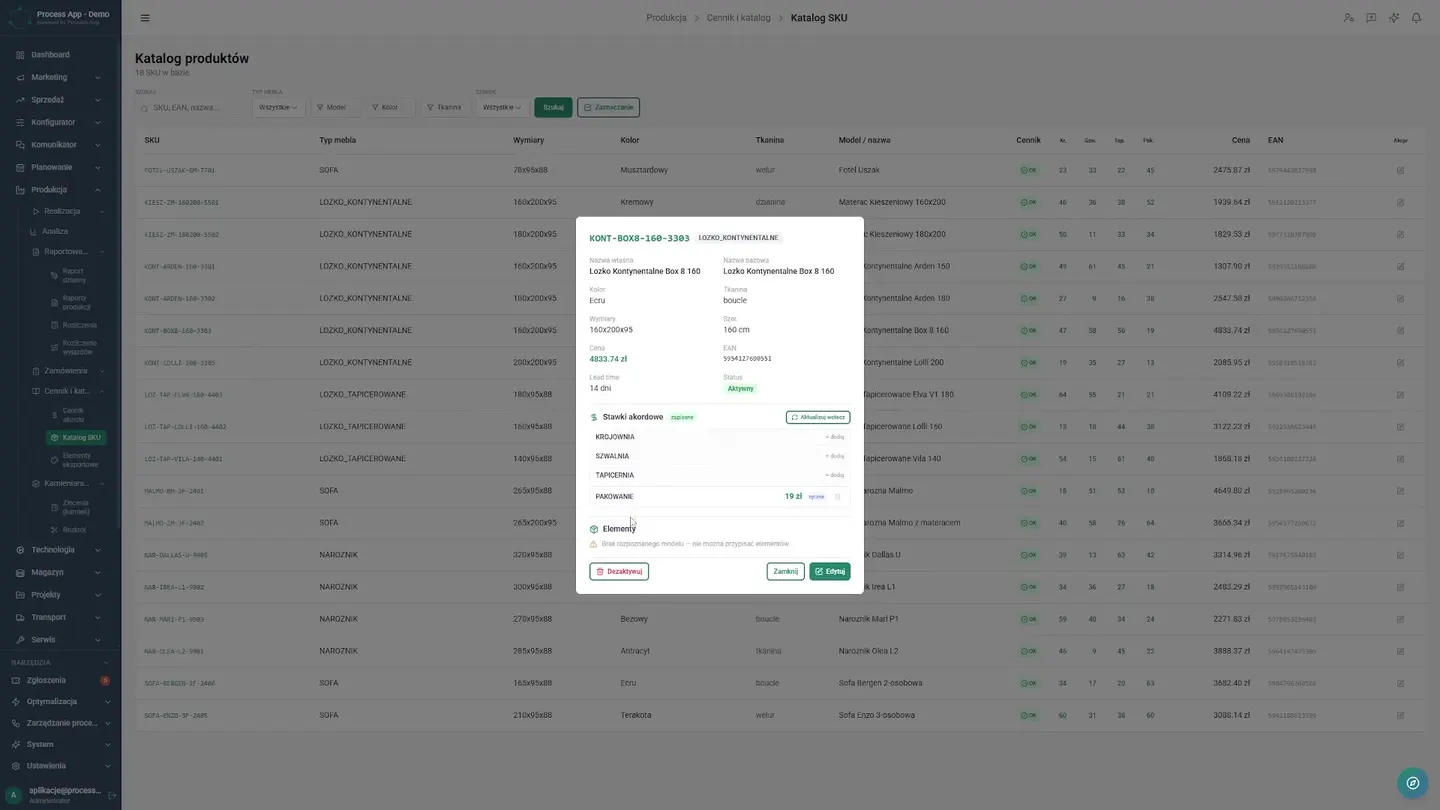Screen dimensions: 1440x810
Task: Expand Komunikator sidebar section
Action: (x=60, y=145)
